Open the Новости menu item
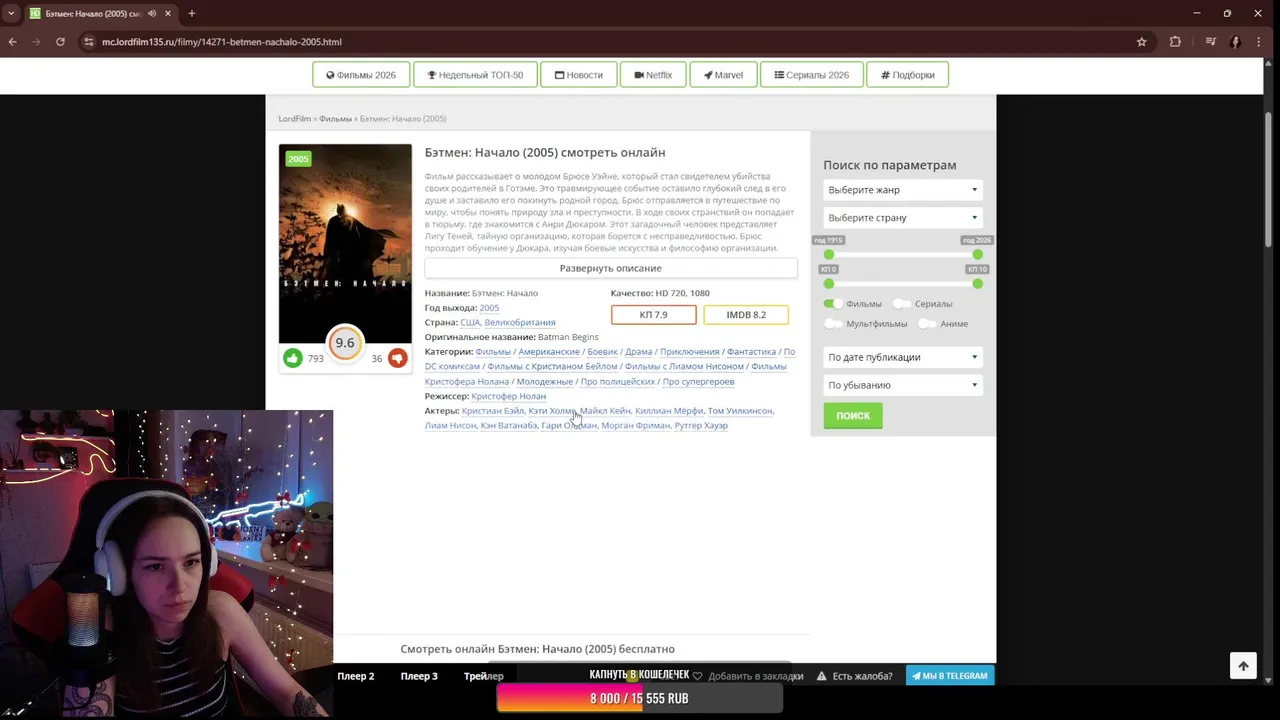 578,75
